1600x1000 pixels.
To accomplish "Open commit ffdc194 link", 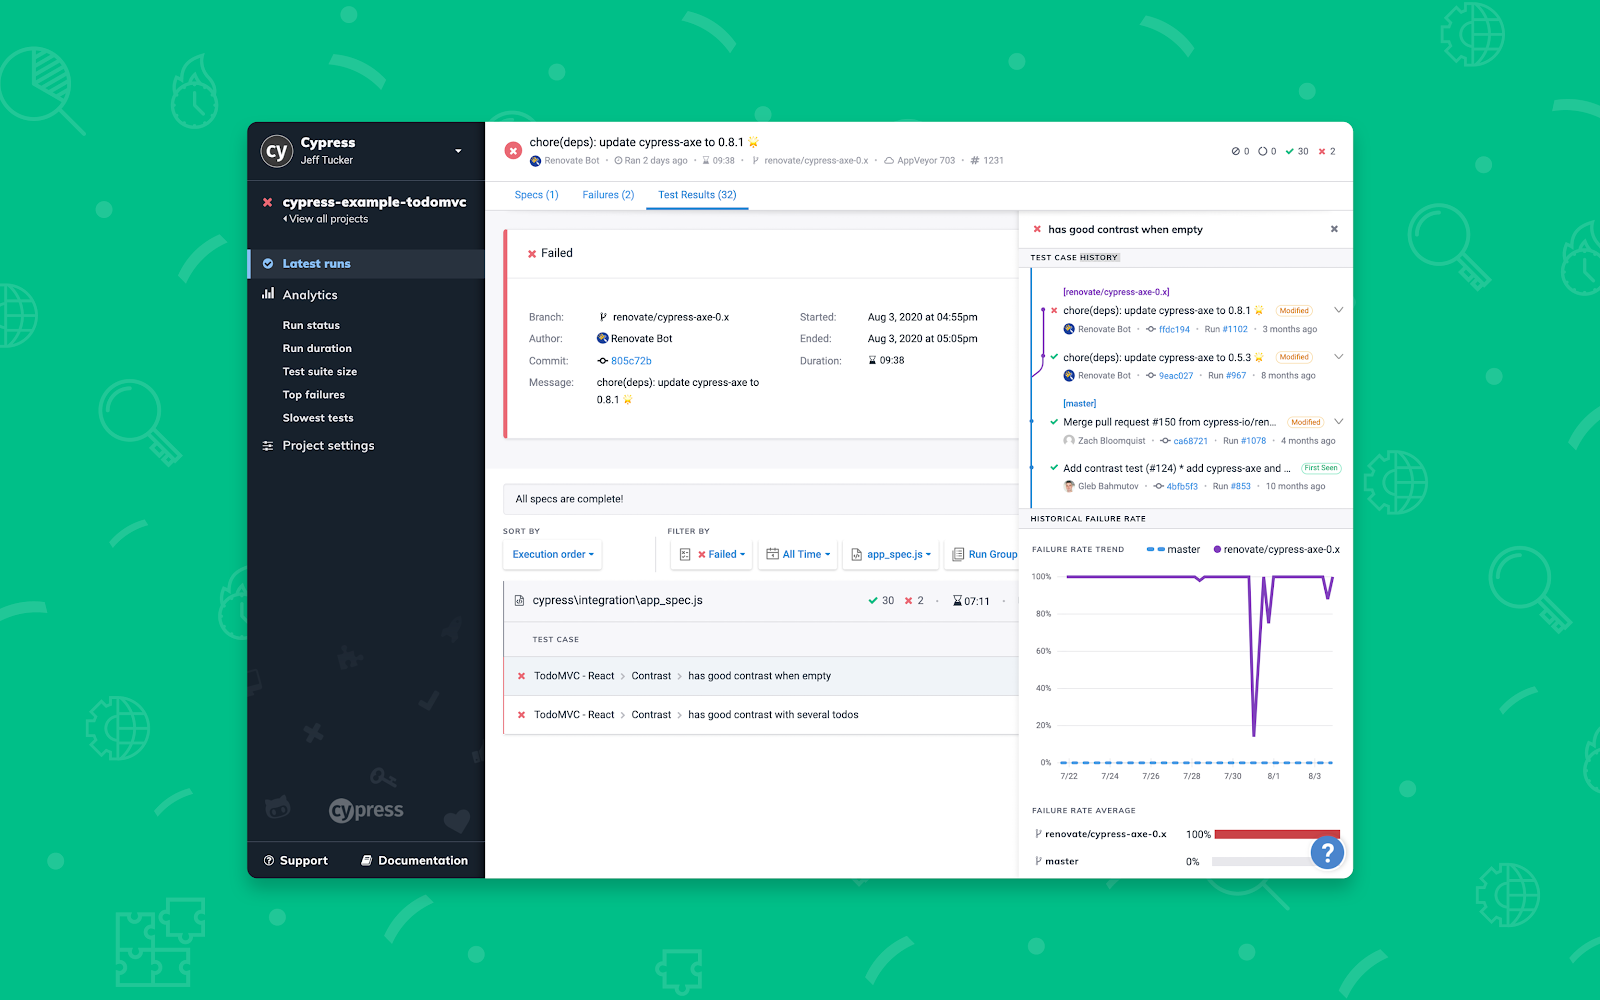I will 1174,329.
